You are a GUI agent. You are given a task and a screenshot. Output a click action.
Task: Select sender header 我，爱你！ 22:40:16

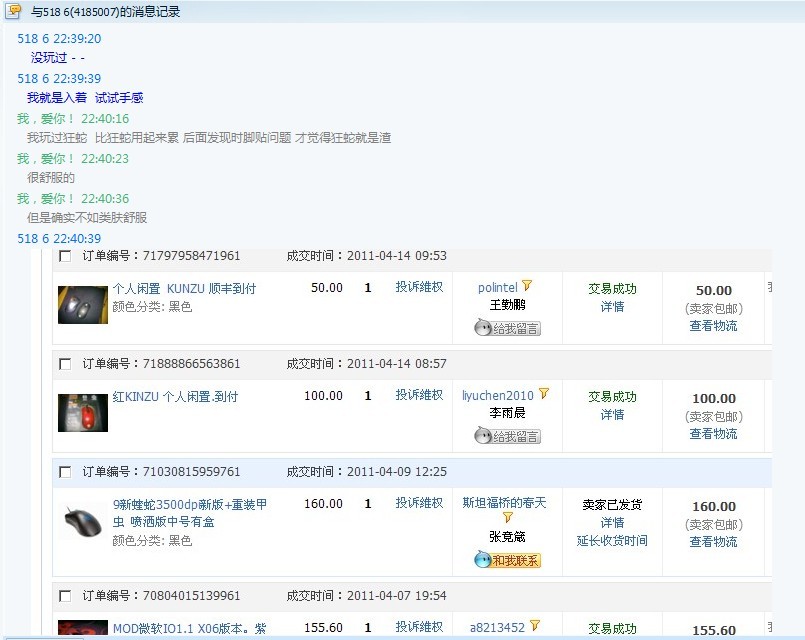click(73, 119)
